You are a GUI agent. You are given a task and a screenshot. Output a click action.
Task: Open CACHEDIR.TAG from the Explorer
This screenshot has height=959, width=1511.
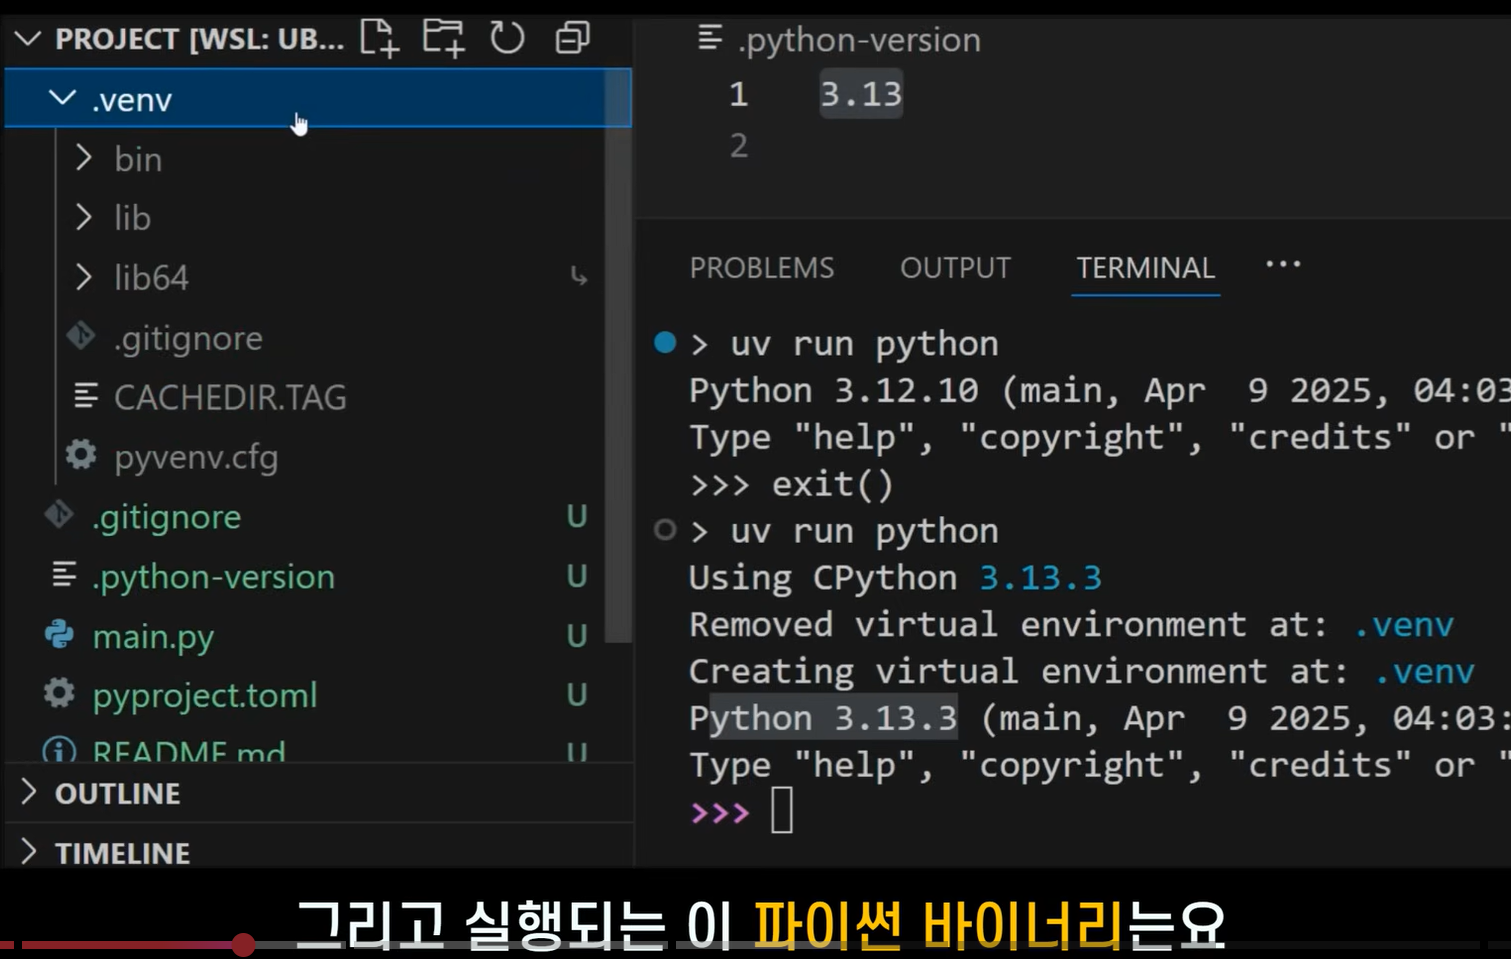pyautogui.click(x=231, y=396)
